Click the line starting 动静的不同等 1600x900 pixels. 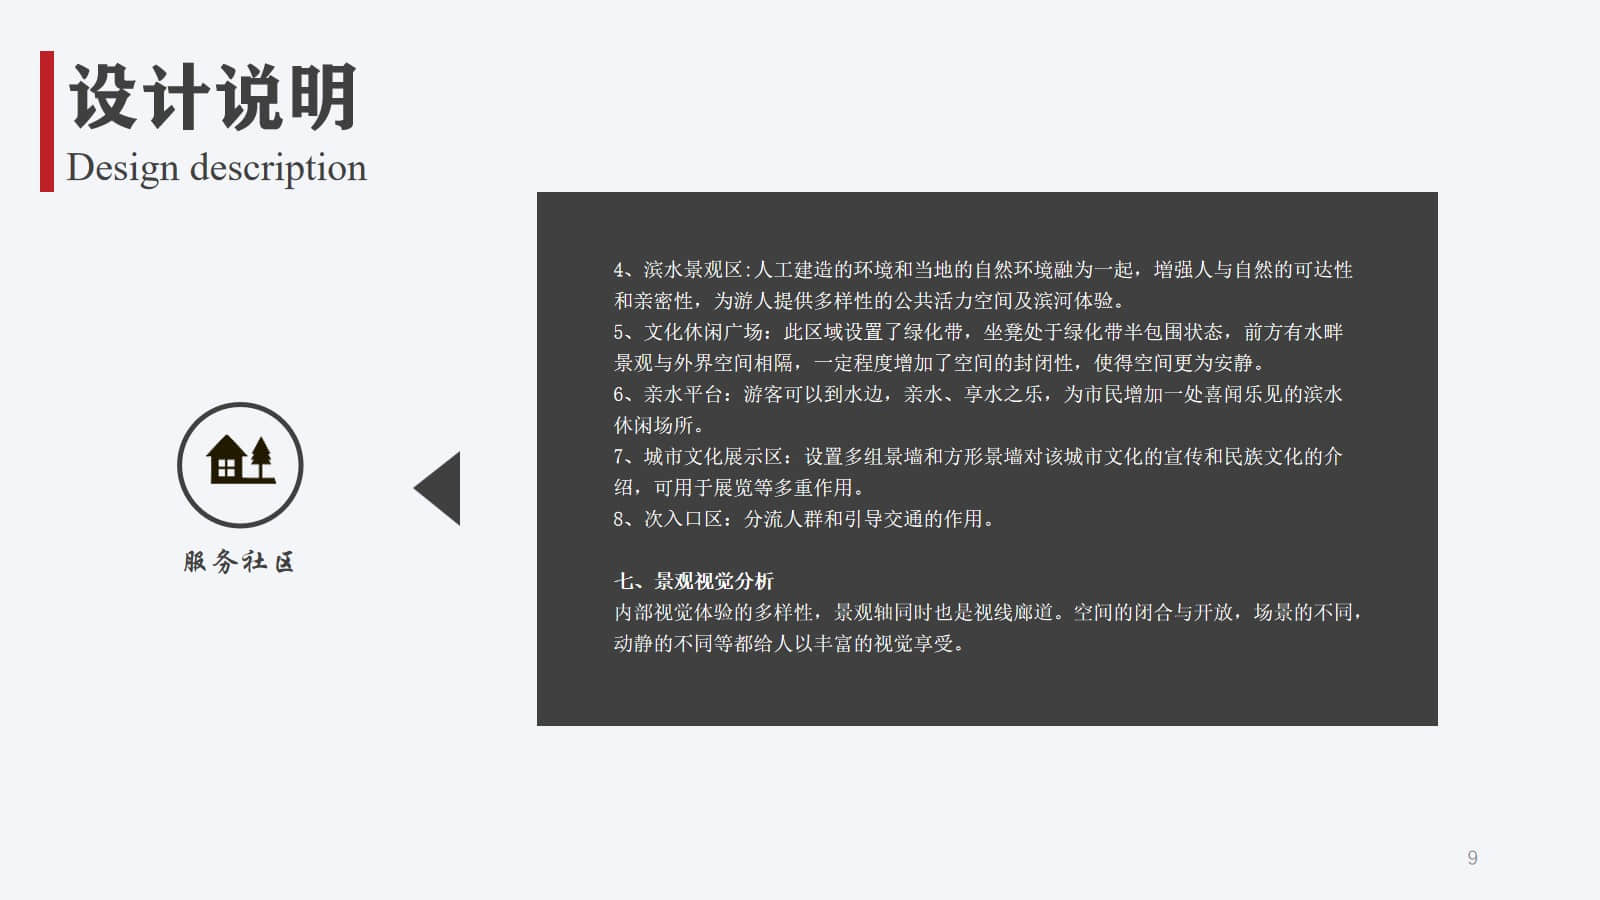tap(791, 644)
